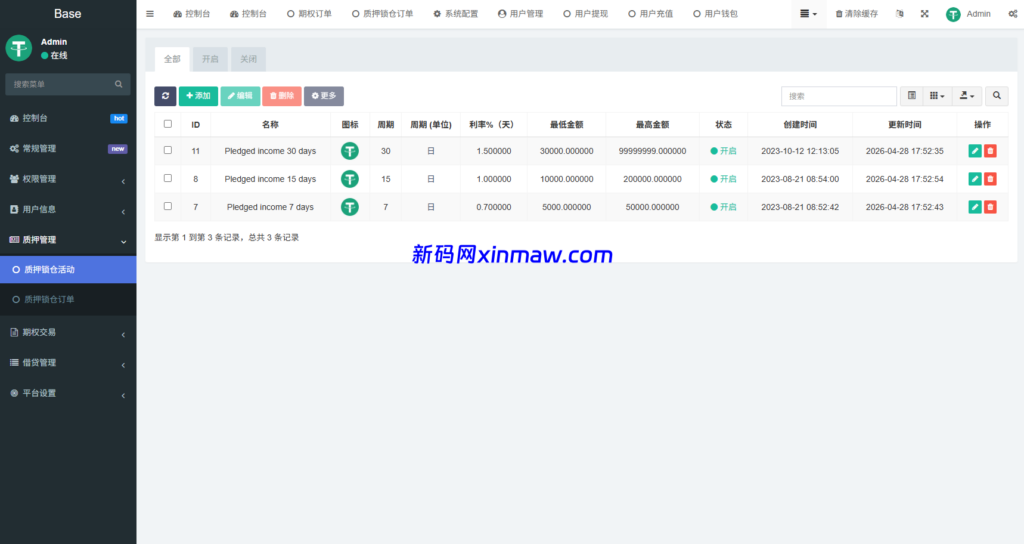Expand 权限管理 in the sidebar
The width and height of the screenshot is (1024, 544).
[68, 179]
